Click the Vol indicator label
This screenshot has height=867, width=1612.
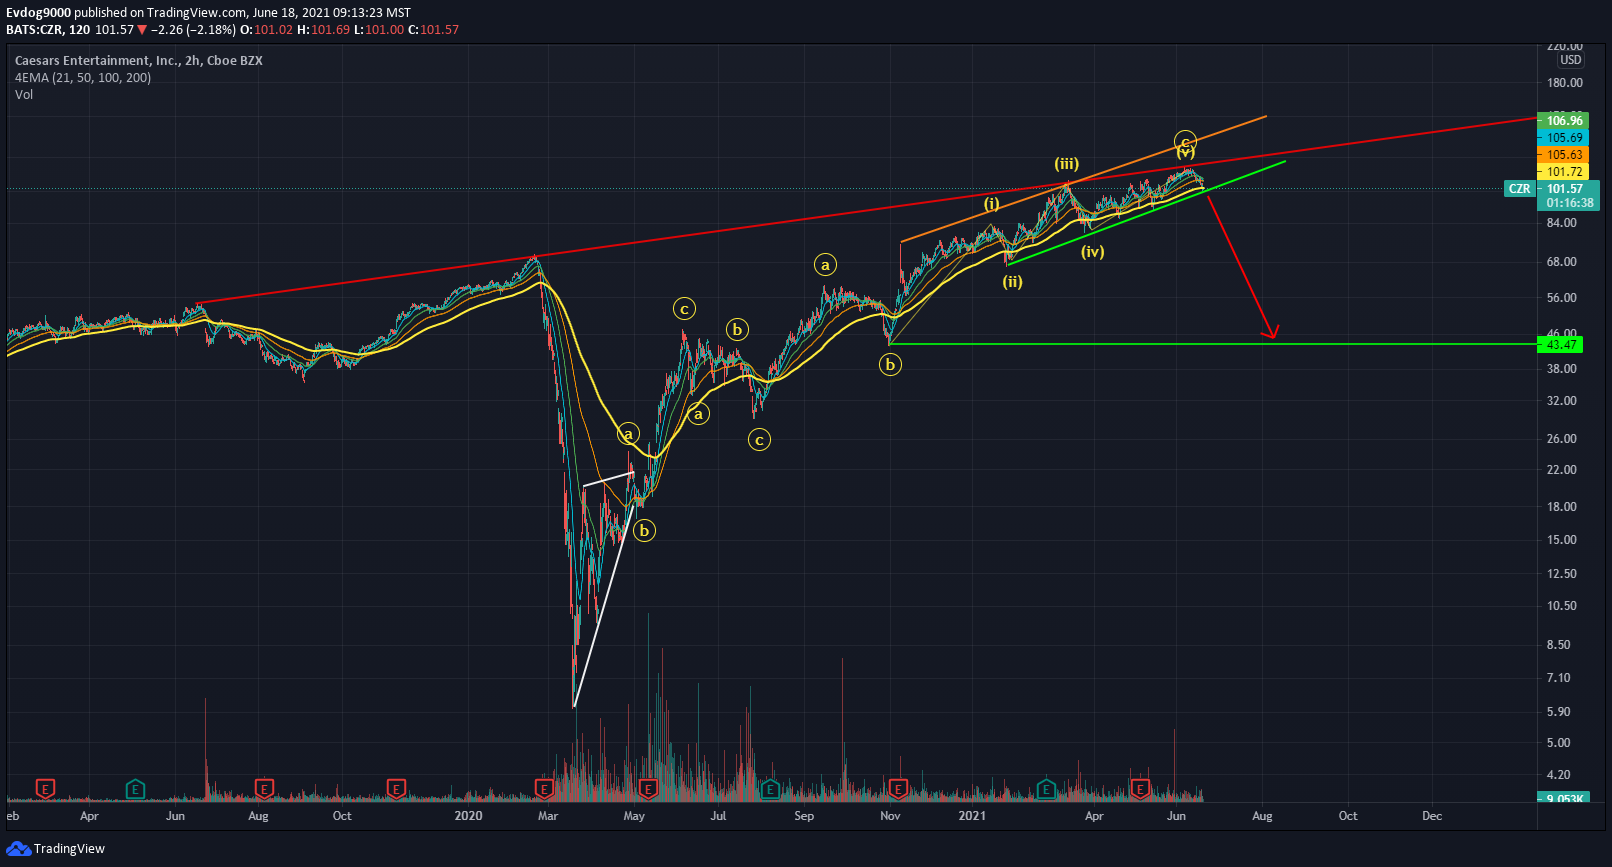24,95
